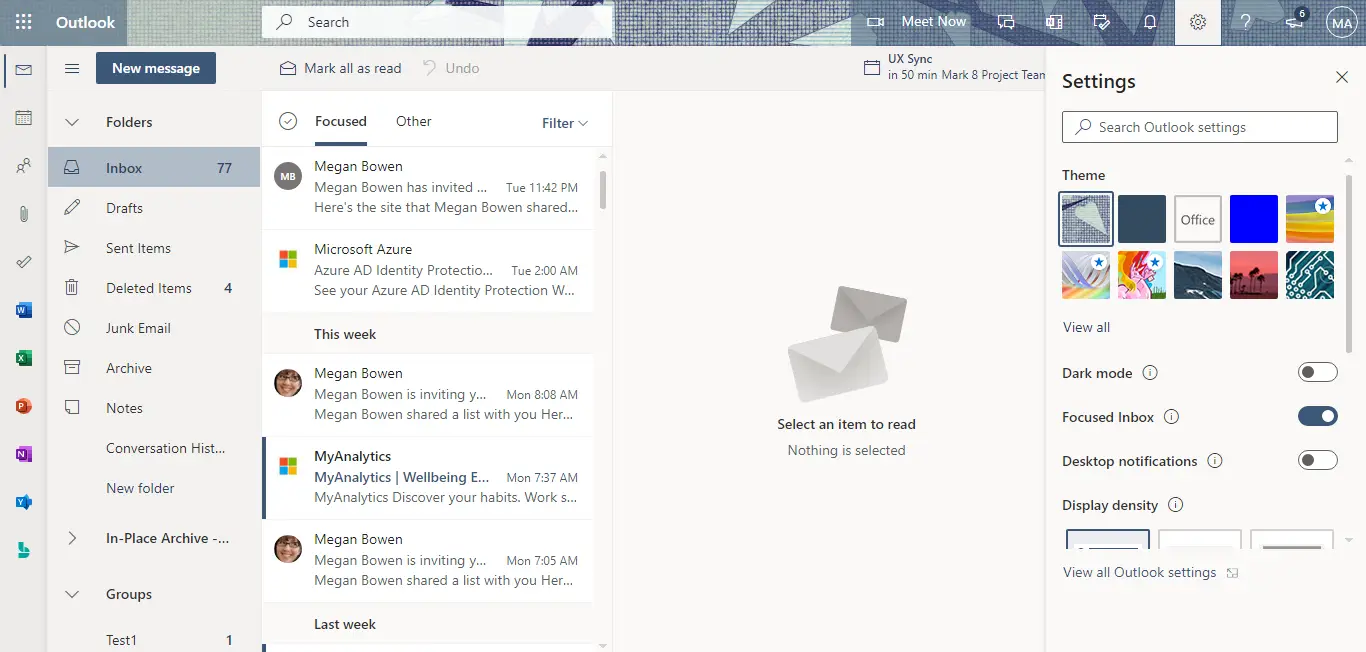Click the Dark mode info icon
Viewport: 1366px width, 652px height.
click(1150, 373)
